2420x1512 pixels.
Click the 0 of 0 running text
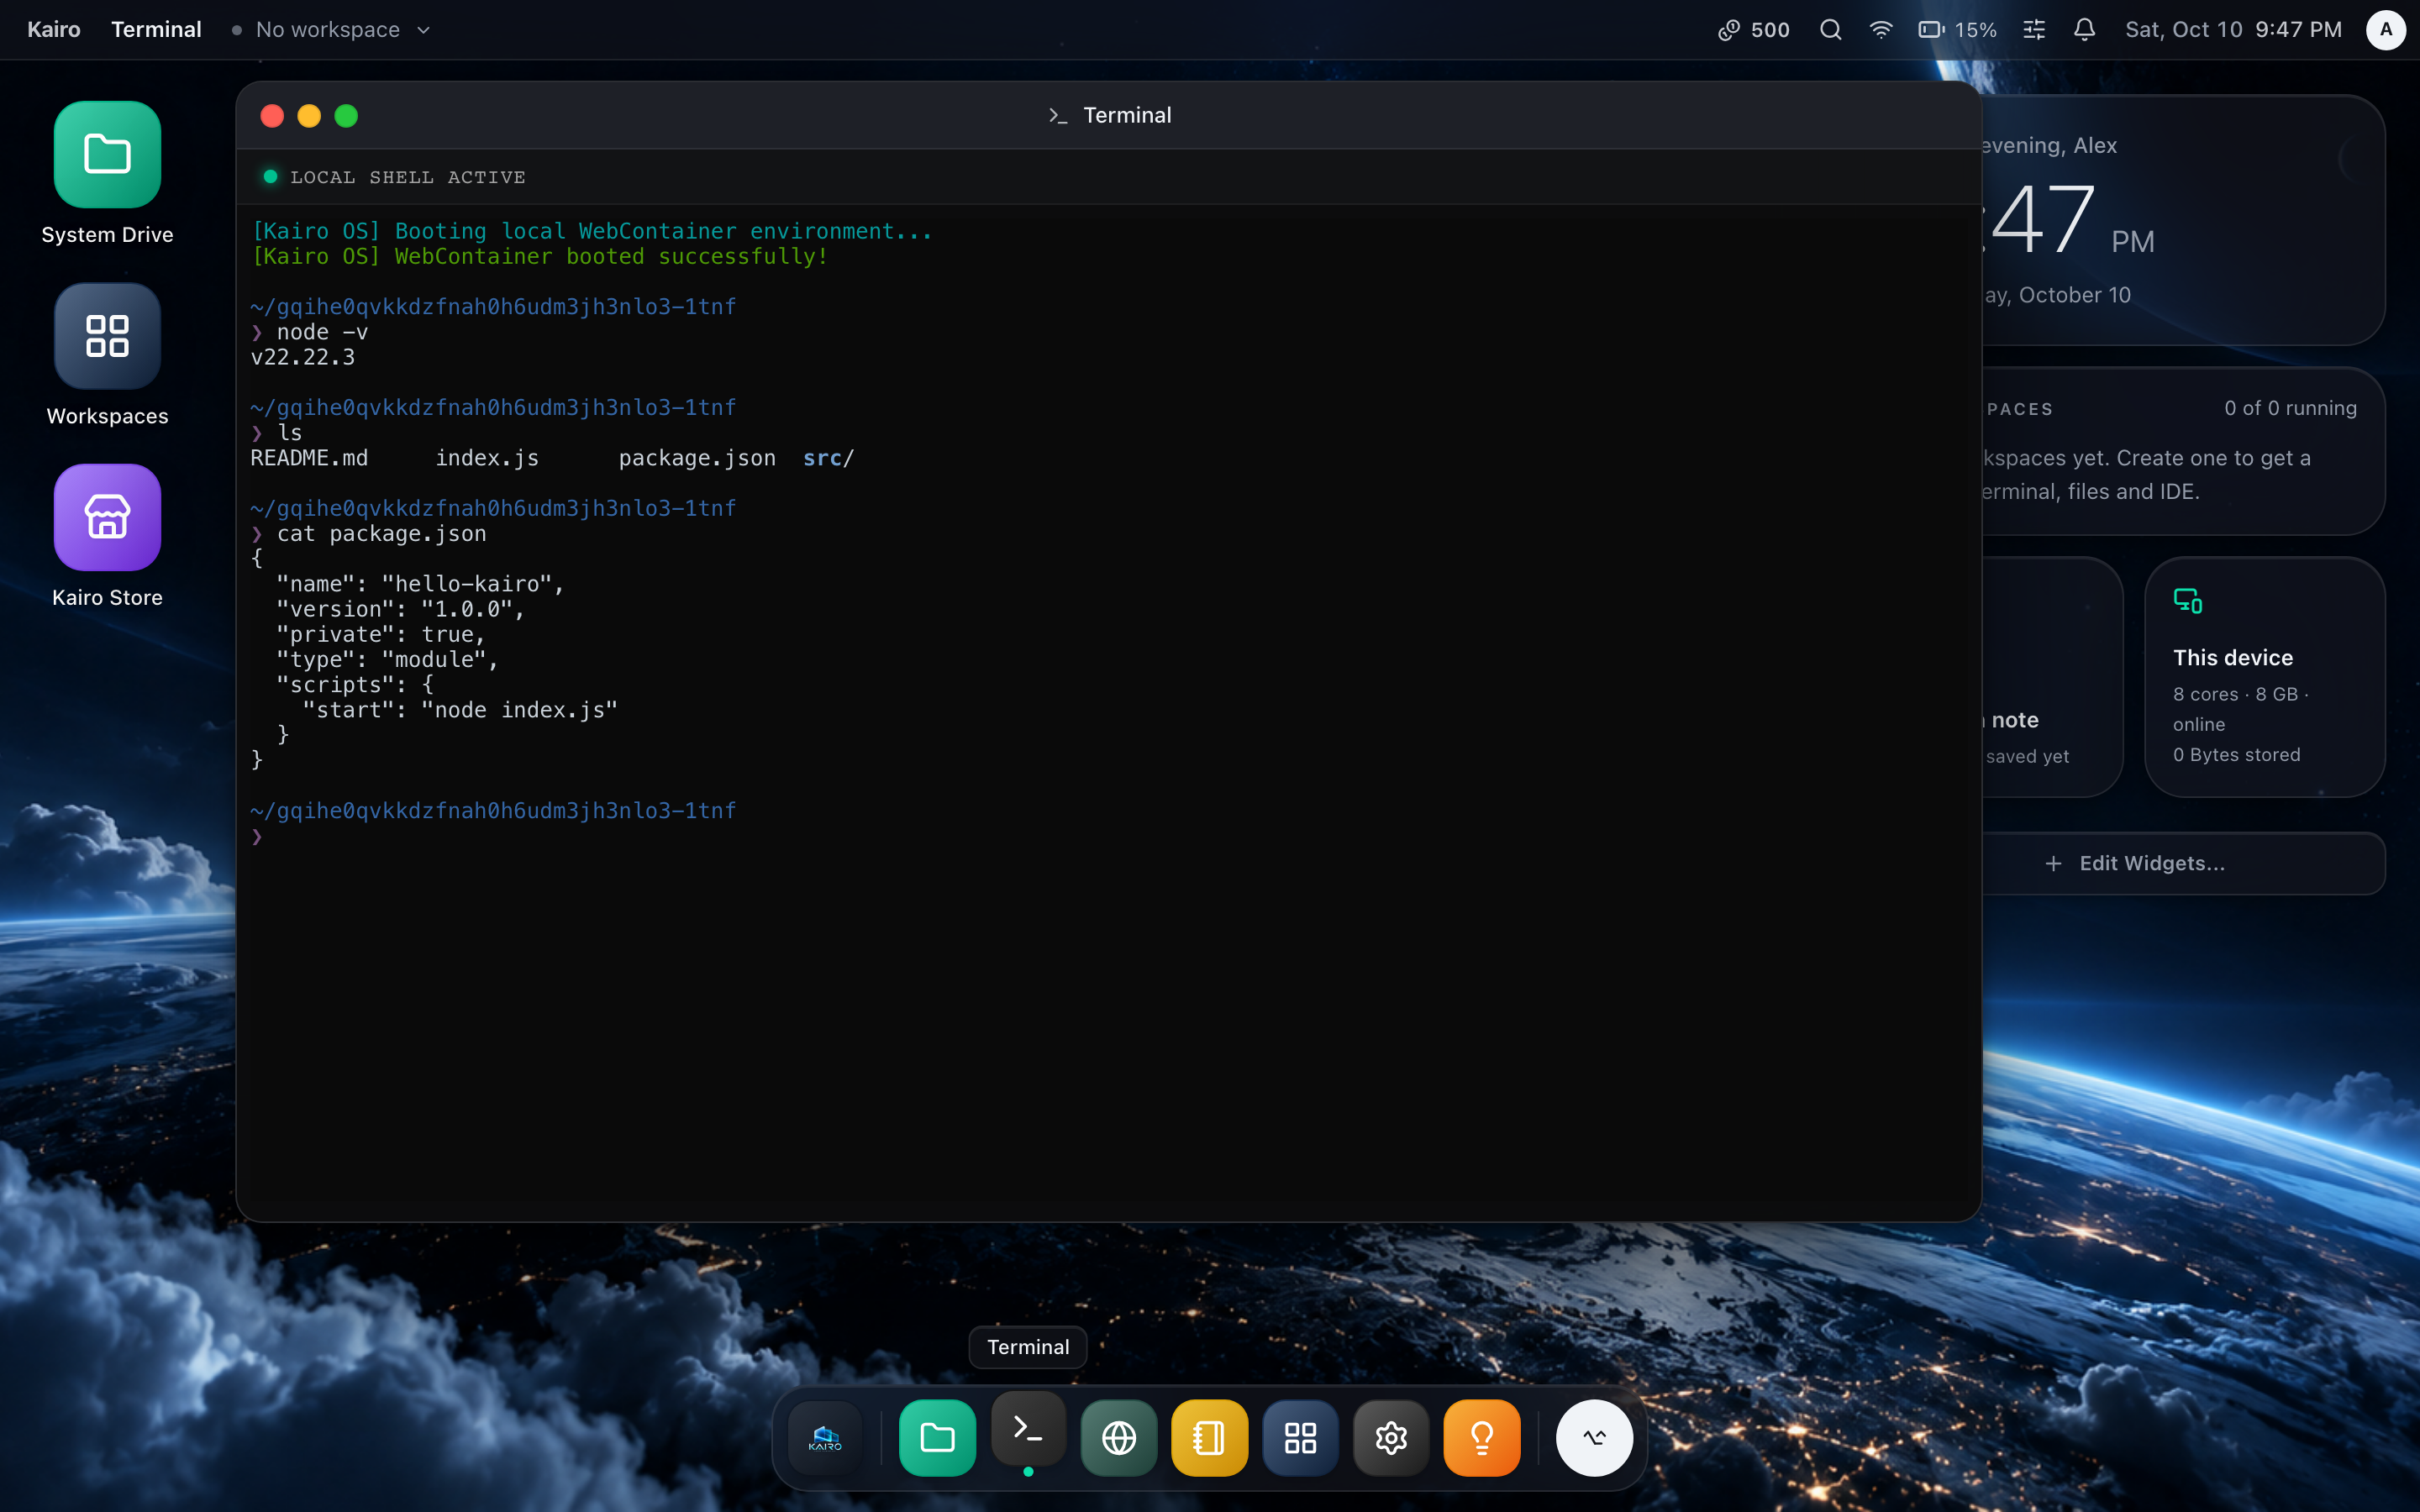click(x=2290, y=408)
